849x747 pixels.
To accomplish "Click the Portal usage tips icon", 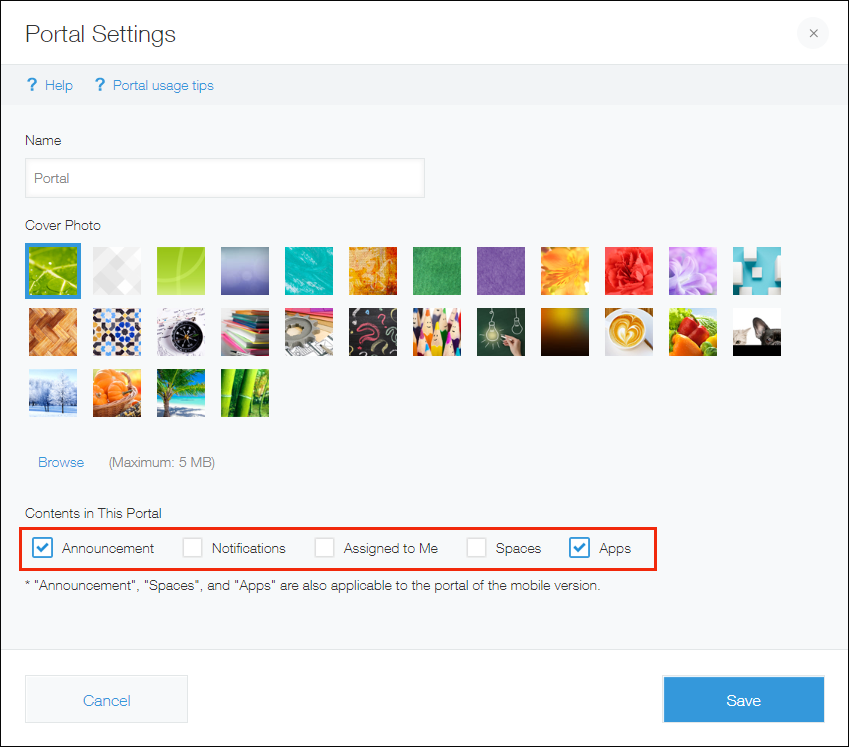I will click(100, 85).
